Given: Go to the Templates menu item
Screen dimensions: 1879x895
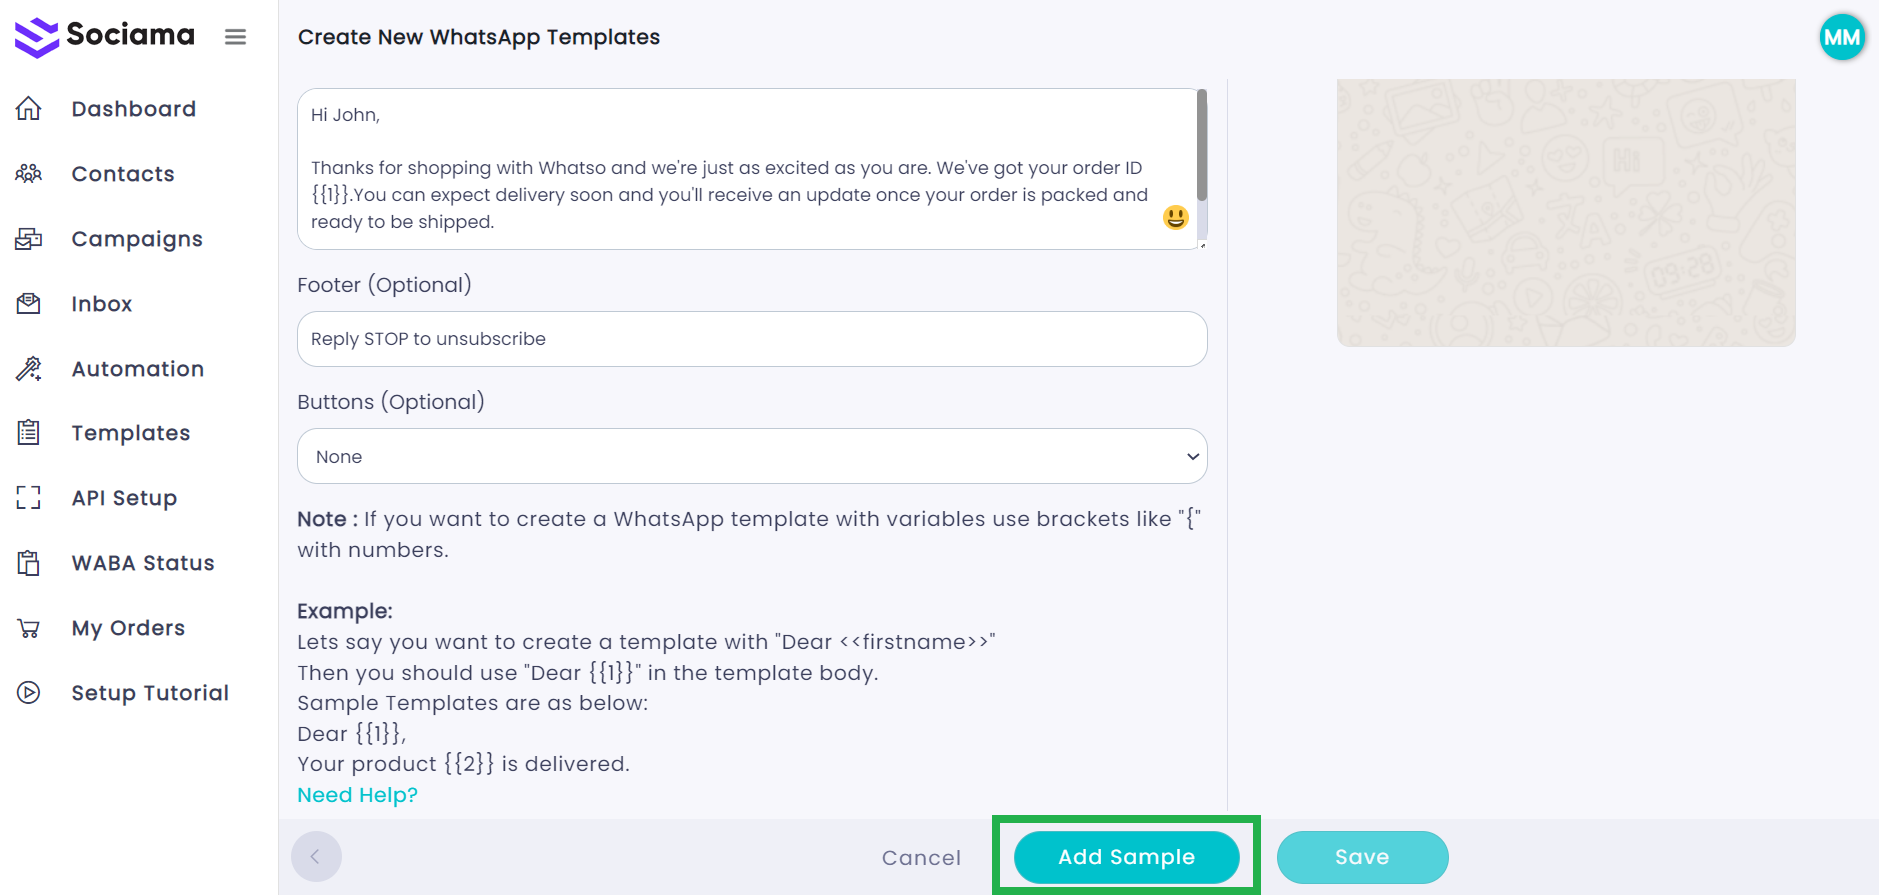Looking at the screenshot, I should [130, 433].
